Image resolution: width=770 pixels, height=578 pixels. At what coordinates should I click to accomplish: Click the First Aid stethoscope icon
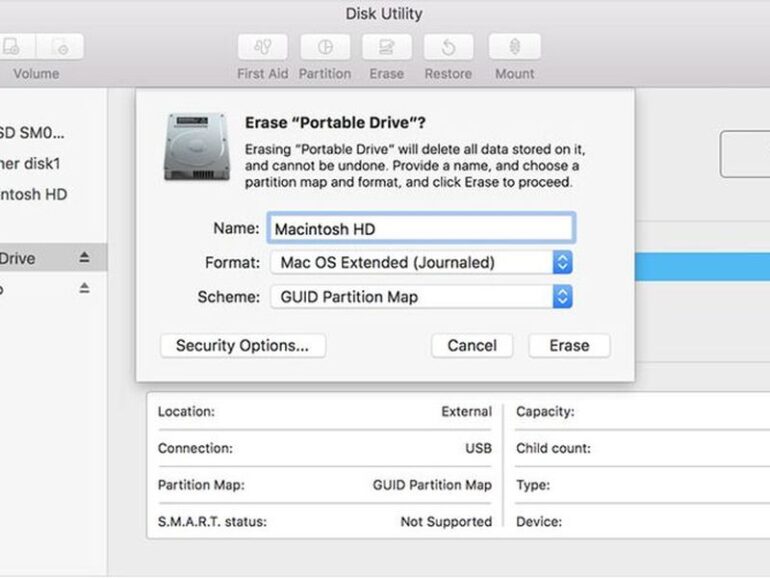[x=263, y=47]
